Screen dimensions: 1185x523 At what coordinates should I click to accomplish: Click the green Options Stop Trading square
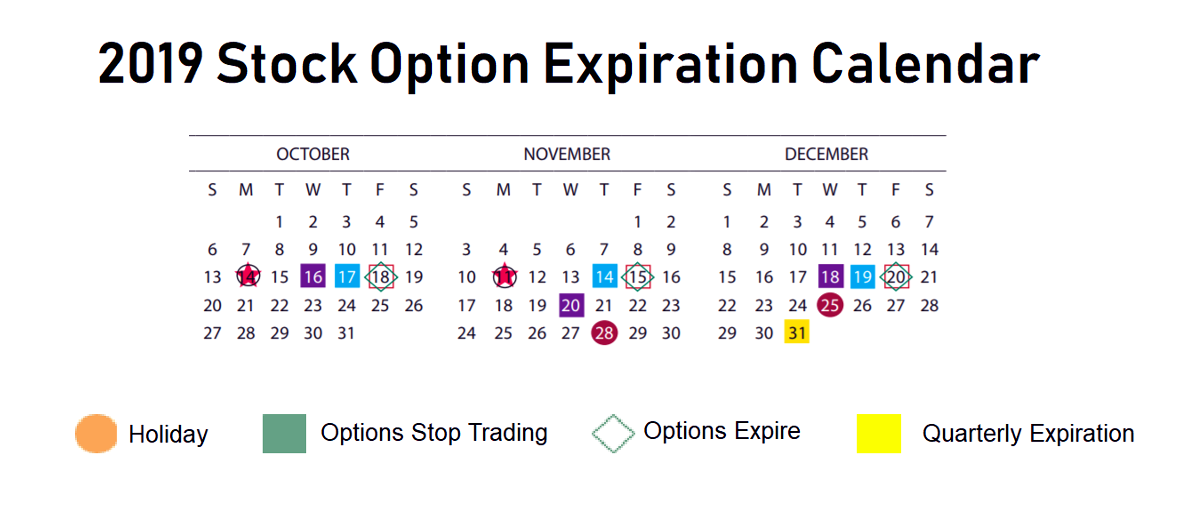click(284, 433)
